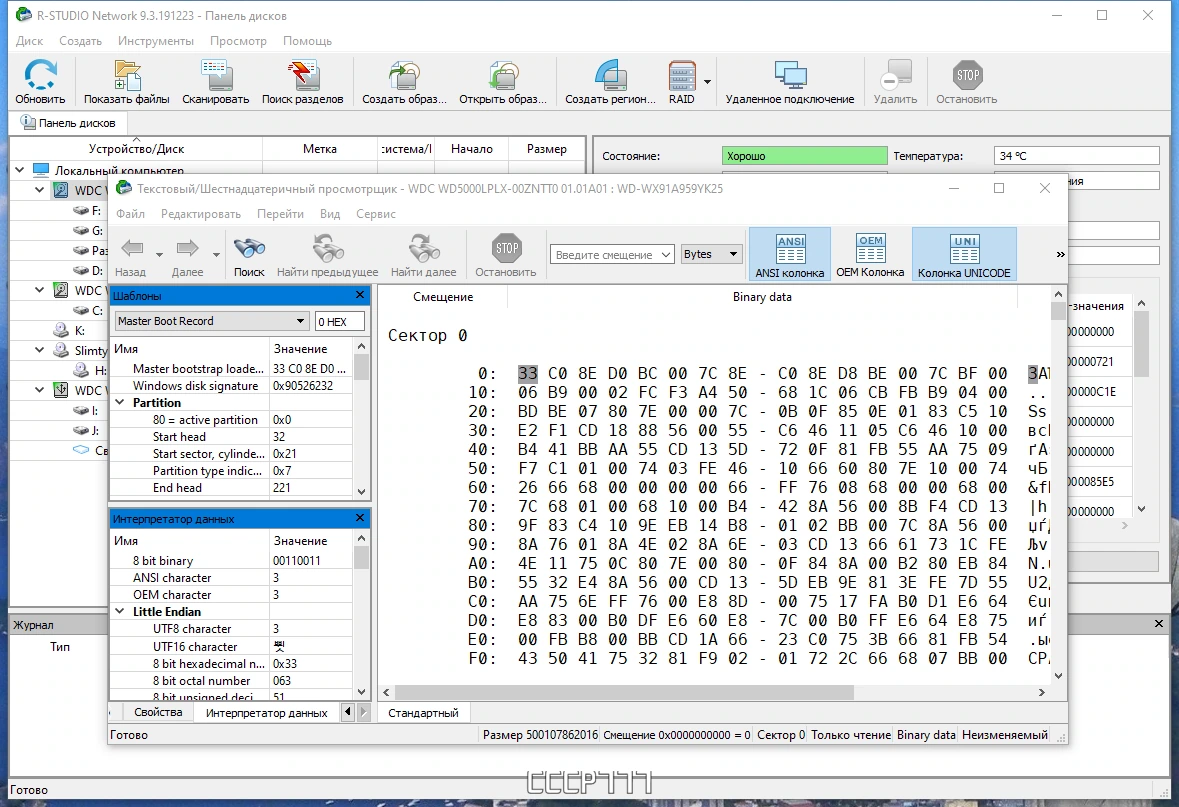The width and height of the screenshot is (1179, 807).
Task: Open Далее history dropdown arrow
Action: (216, 254)
